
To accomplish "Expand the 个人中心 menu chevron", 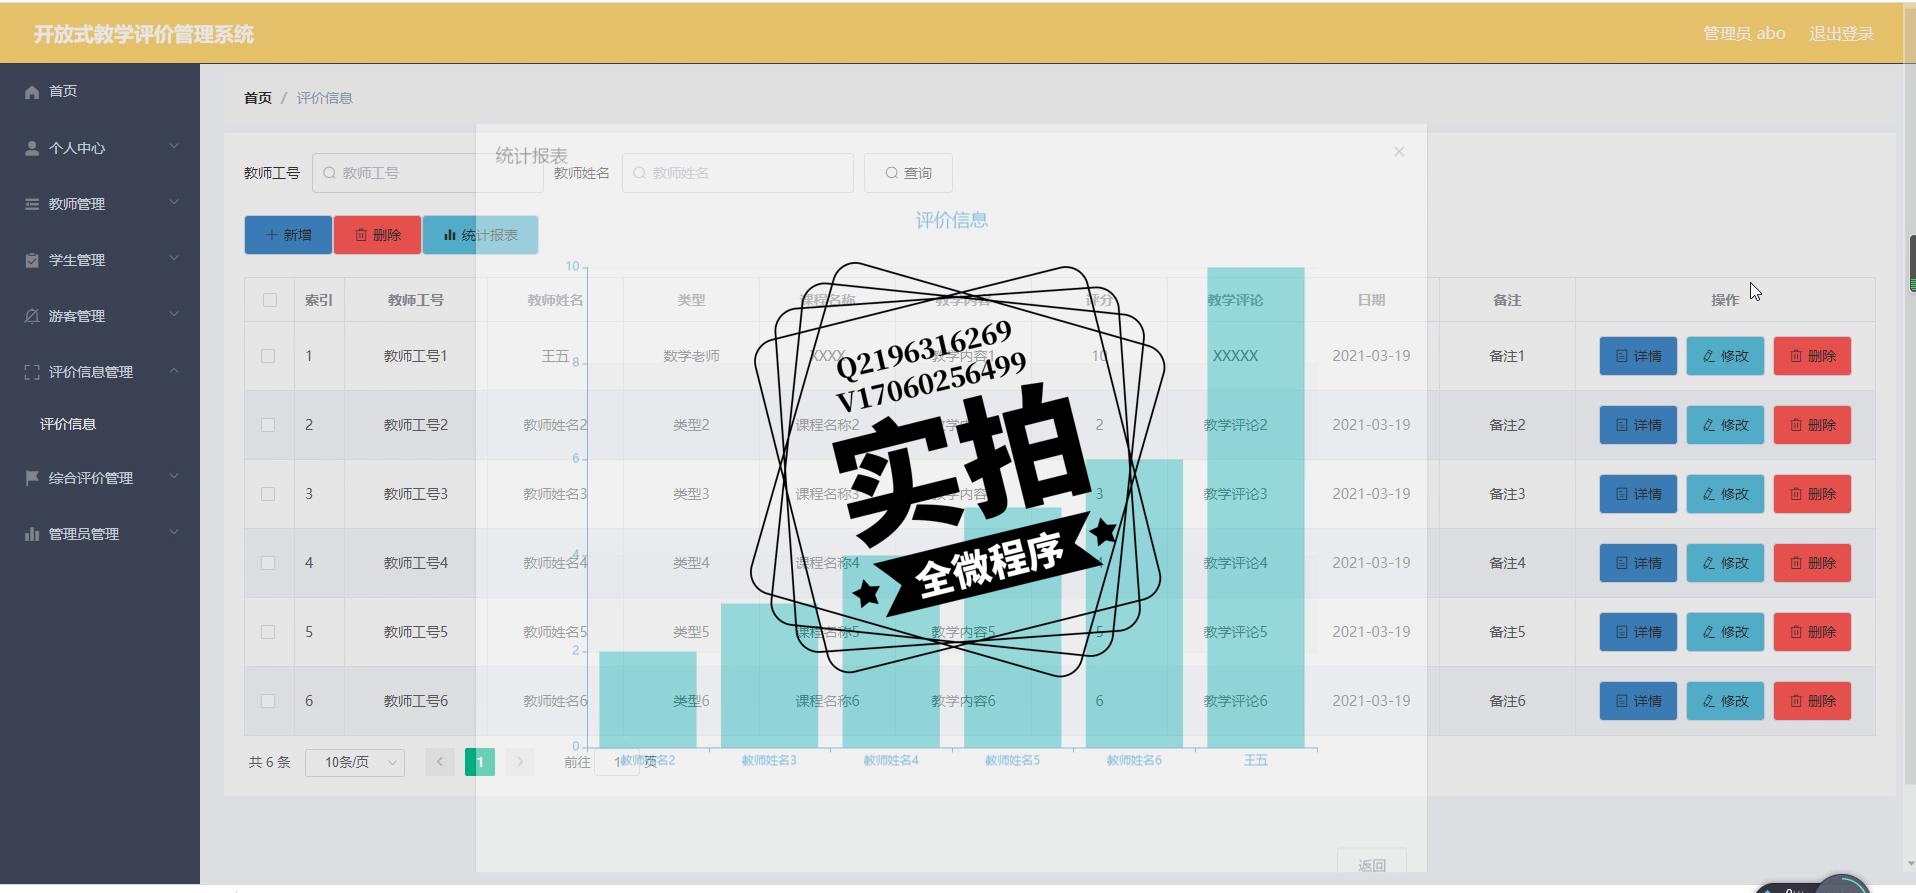I will pyautogui.click(x=174, y=146).
